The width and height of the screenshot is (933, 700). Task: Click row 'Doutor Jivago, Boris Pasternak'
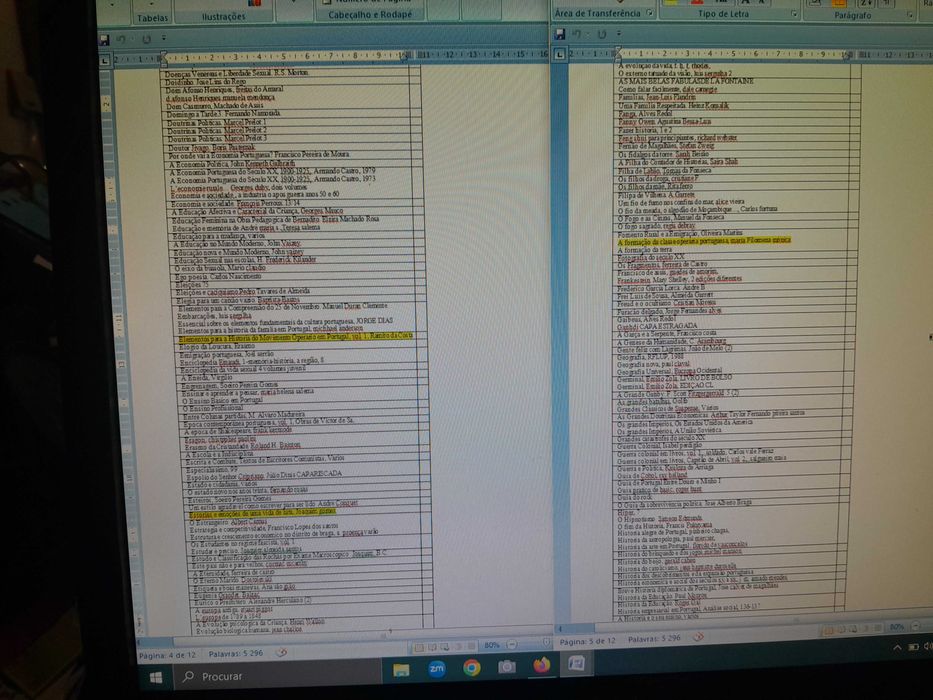212,147
